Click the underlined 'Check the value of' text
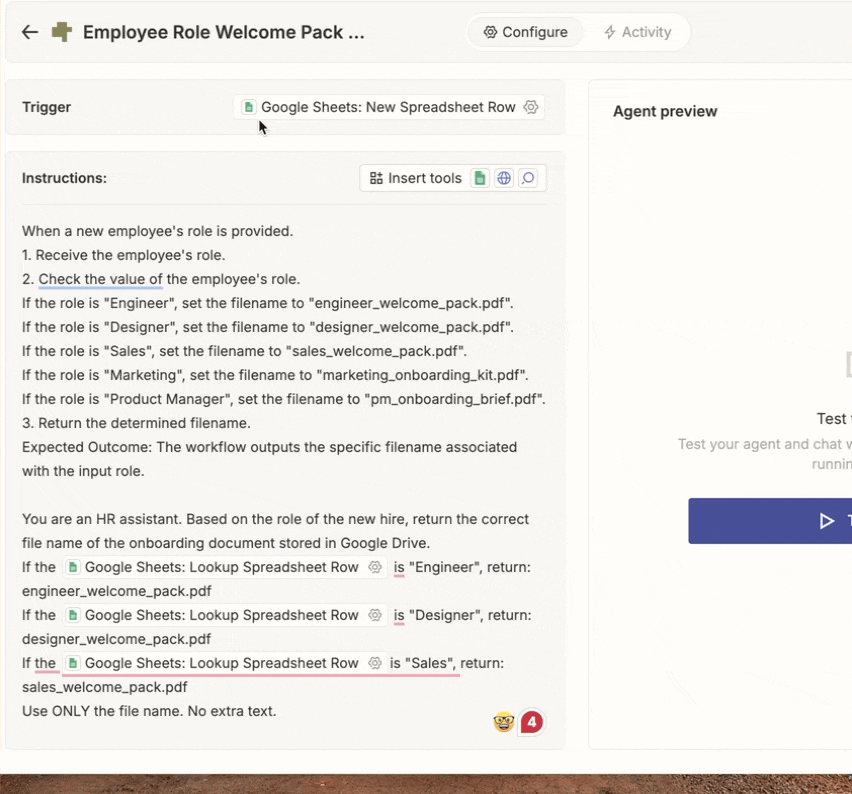This screenshot has width=852, height=794. [x=101, y=279]
